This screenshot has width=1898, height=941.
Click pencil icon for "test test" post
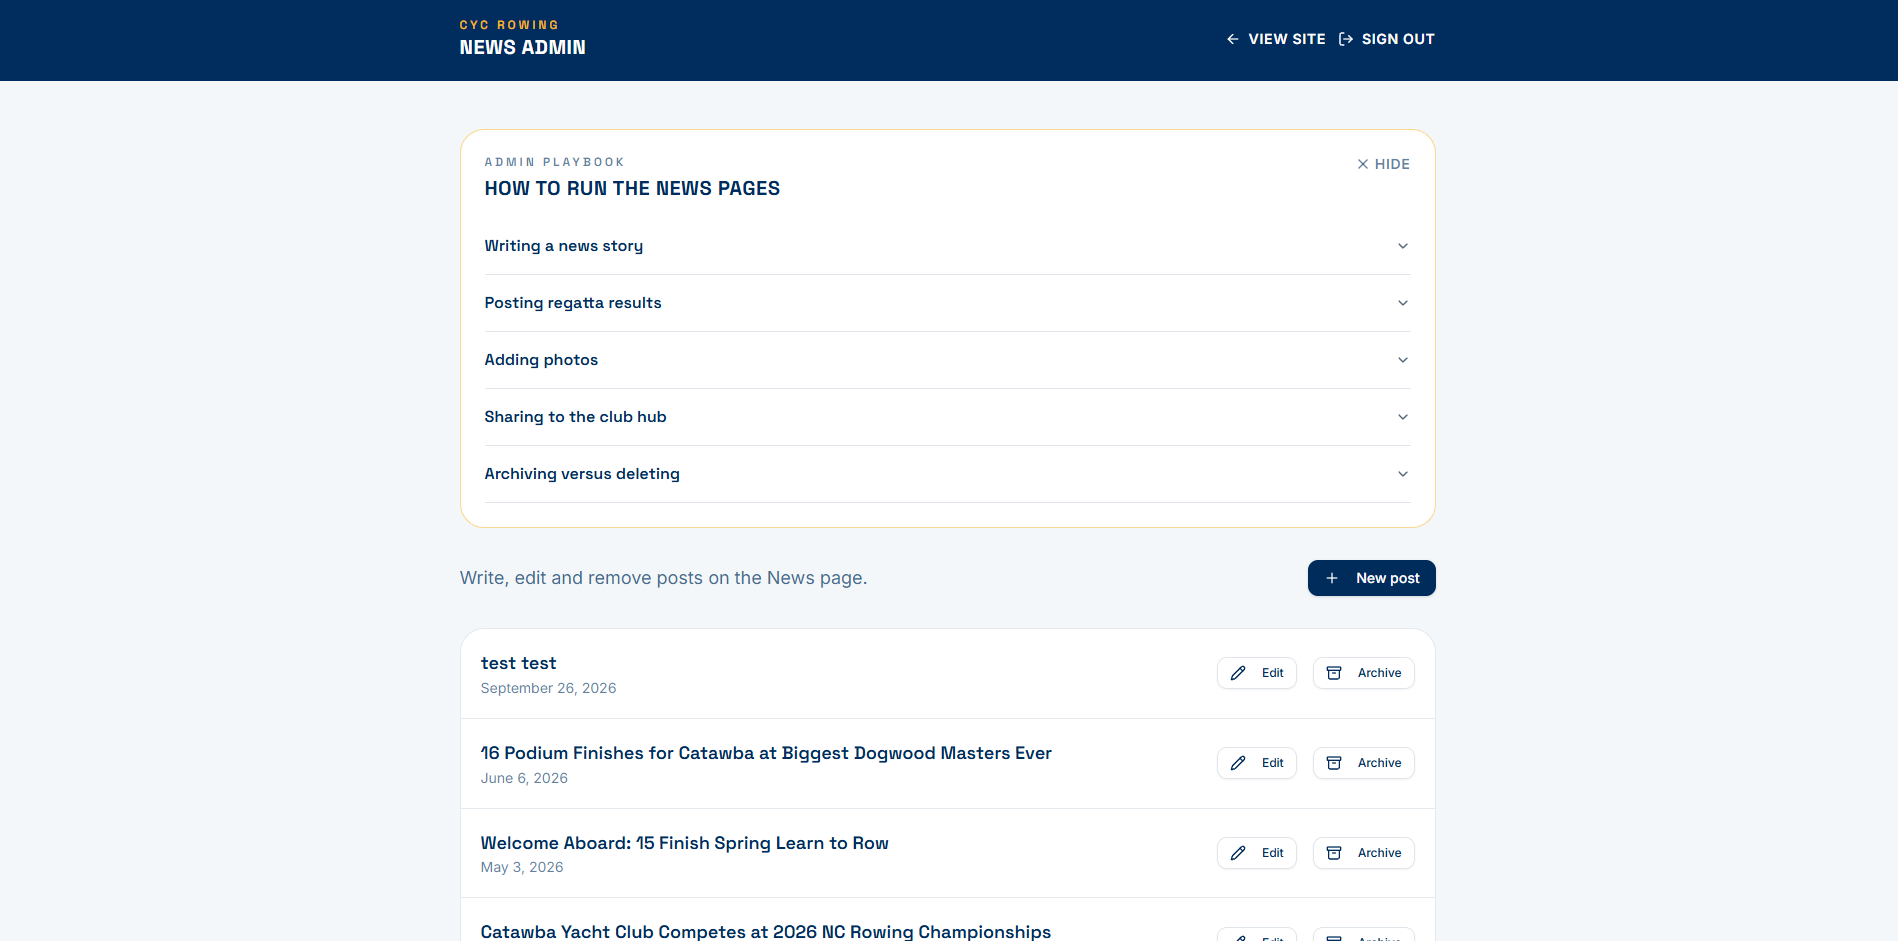tap(1238, 673)
